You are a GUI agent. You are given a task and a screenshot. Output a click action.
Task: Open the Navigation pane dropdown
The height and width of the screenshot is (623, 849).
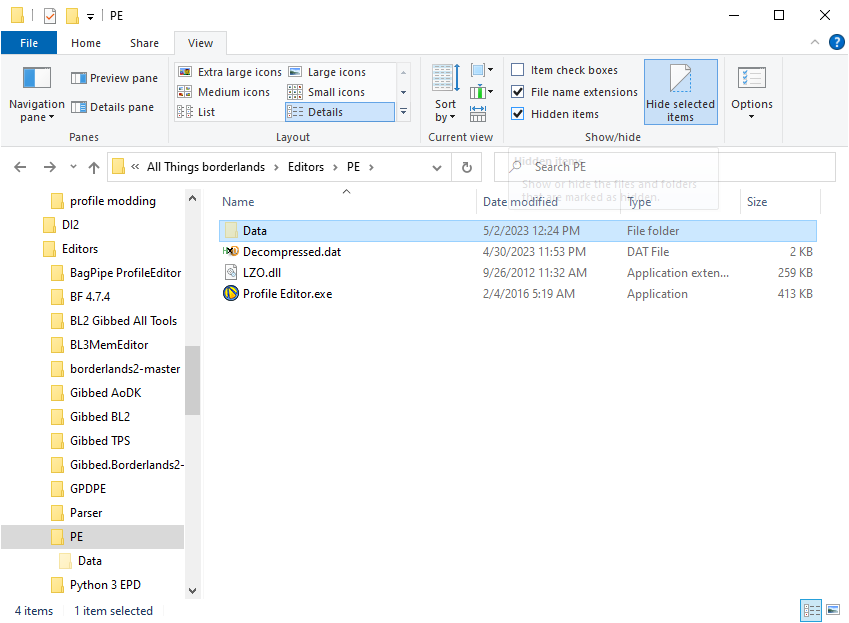[37, 93]
